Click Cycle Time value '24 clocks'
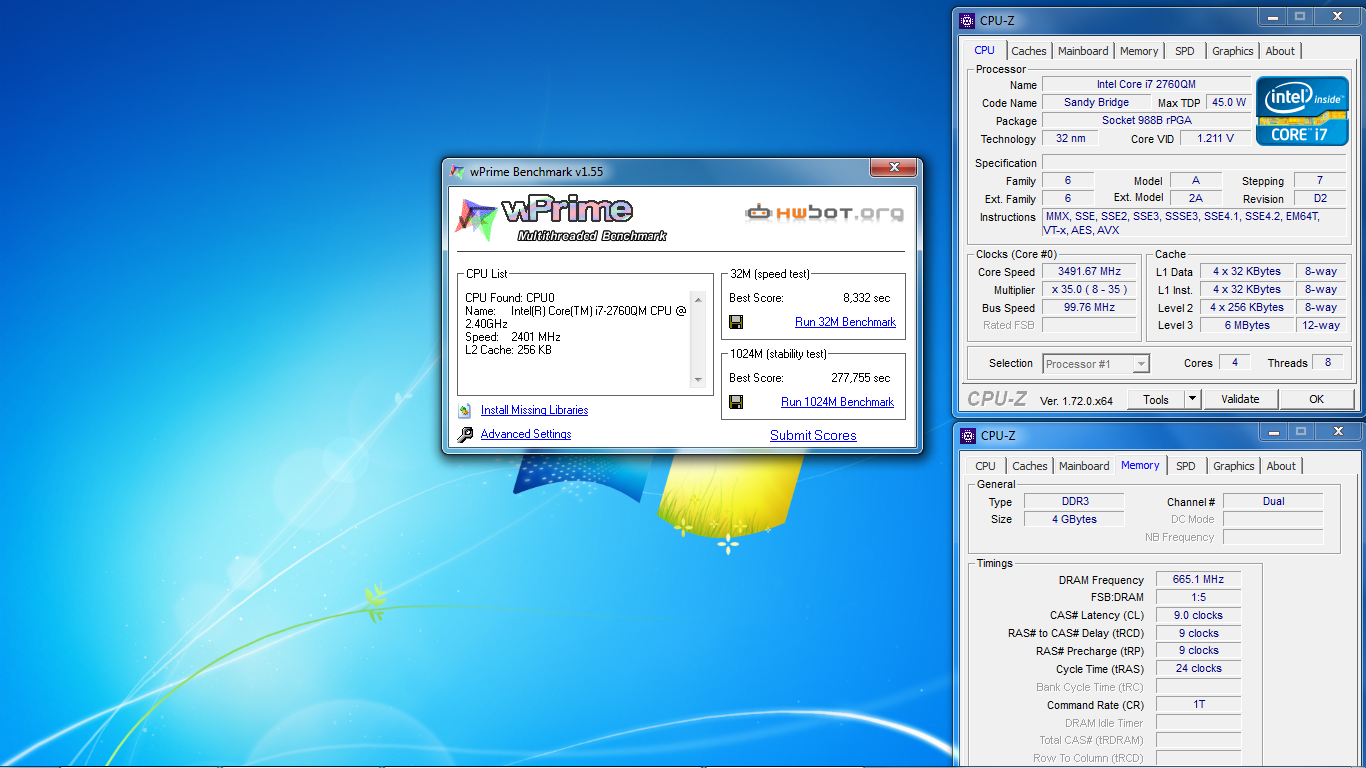The height and width of the screenshot is (768, 1366). coord(1199,669)
